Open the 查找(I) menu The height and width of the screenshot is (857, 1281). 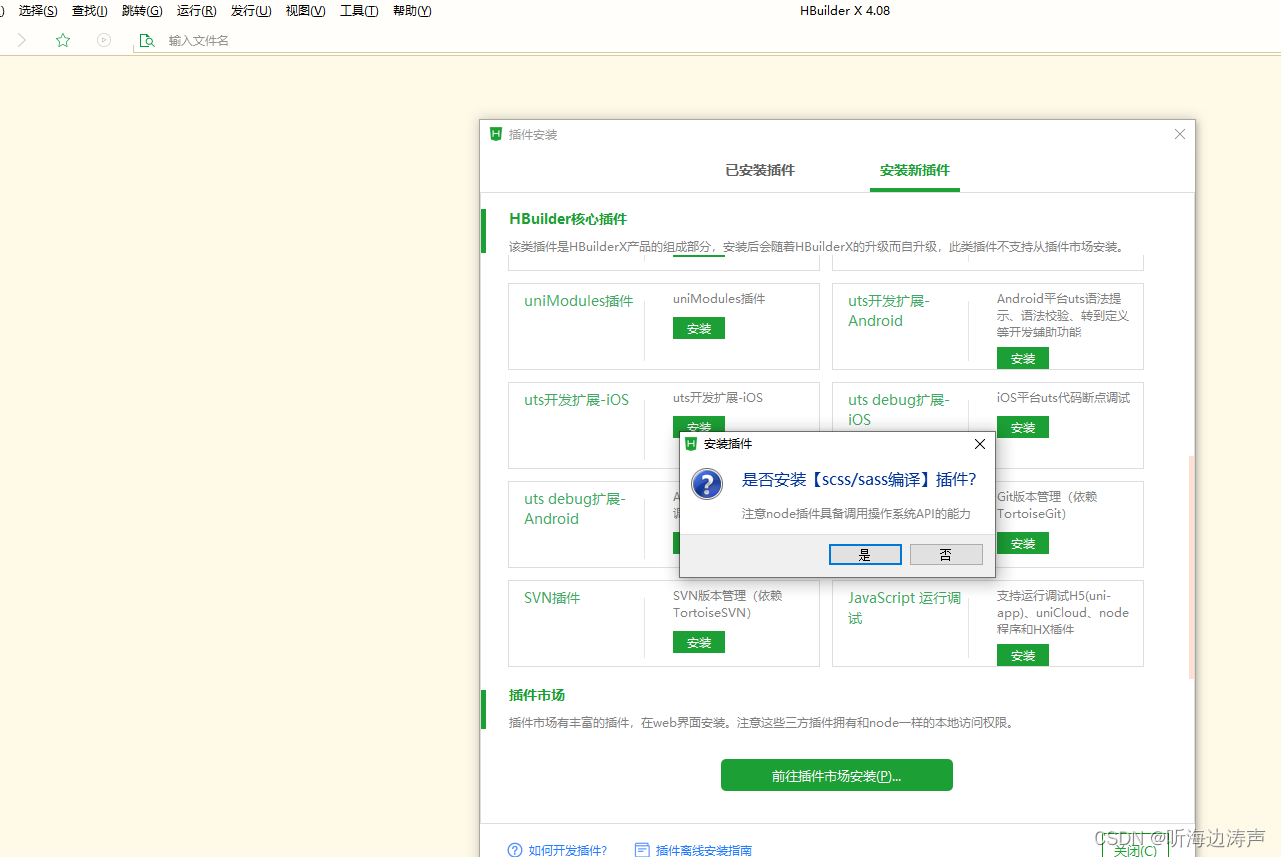[89, 11]
